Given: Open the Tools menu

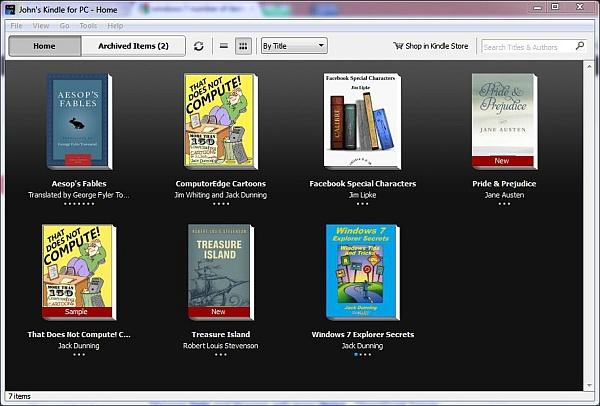Looking at the screenshot, I should (x=88, y=26).
